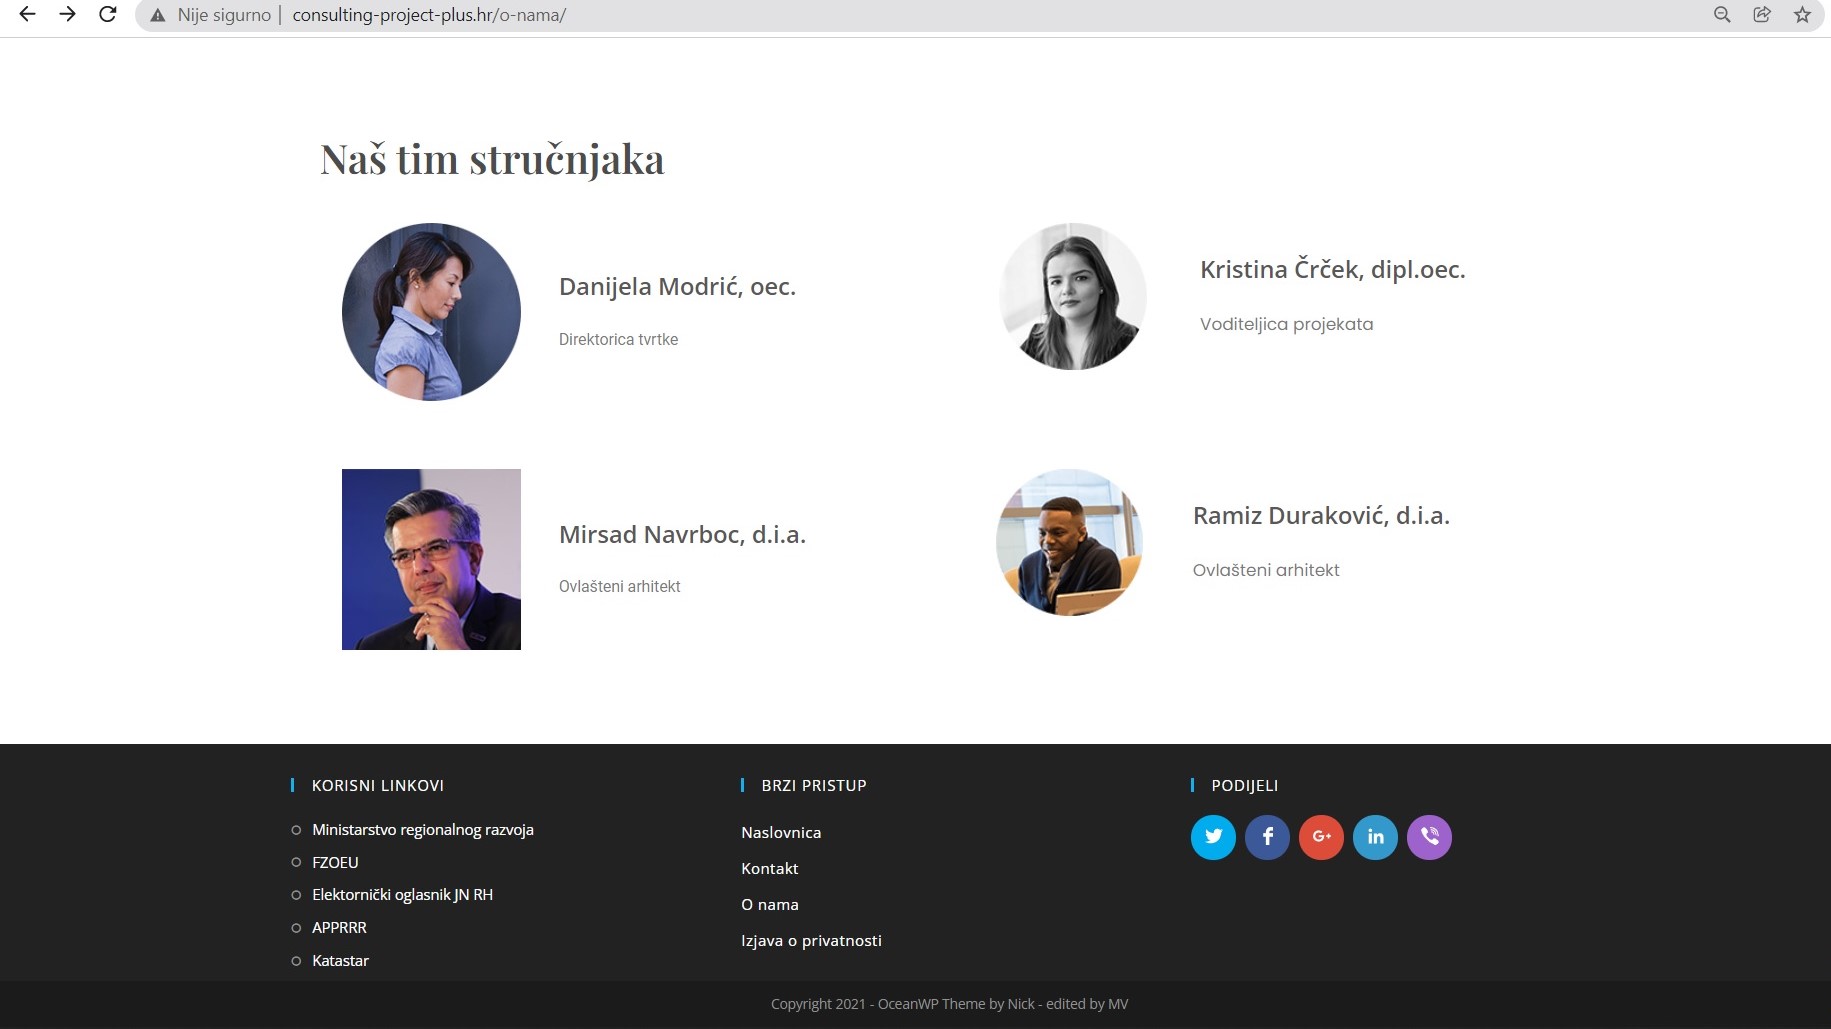Click the browser back arrow
The width and height of the screenshot is (1831, 1029).
pyautogui.click(x=27, y=15)
